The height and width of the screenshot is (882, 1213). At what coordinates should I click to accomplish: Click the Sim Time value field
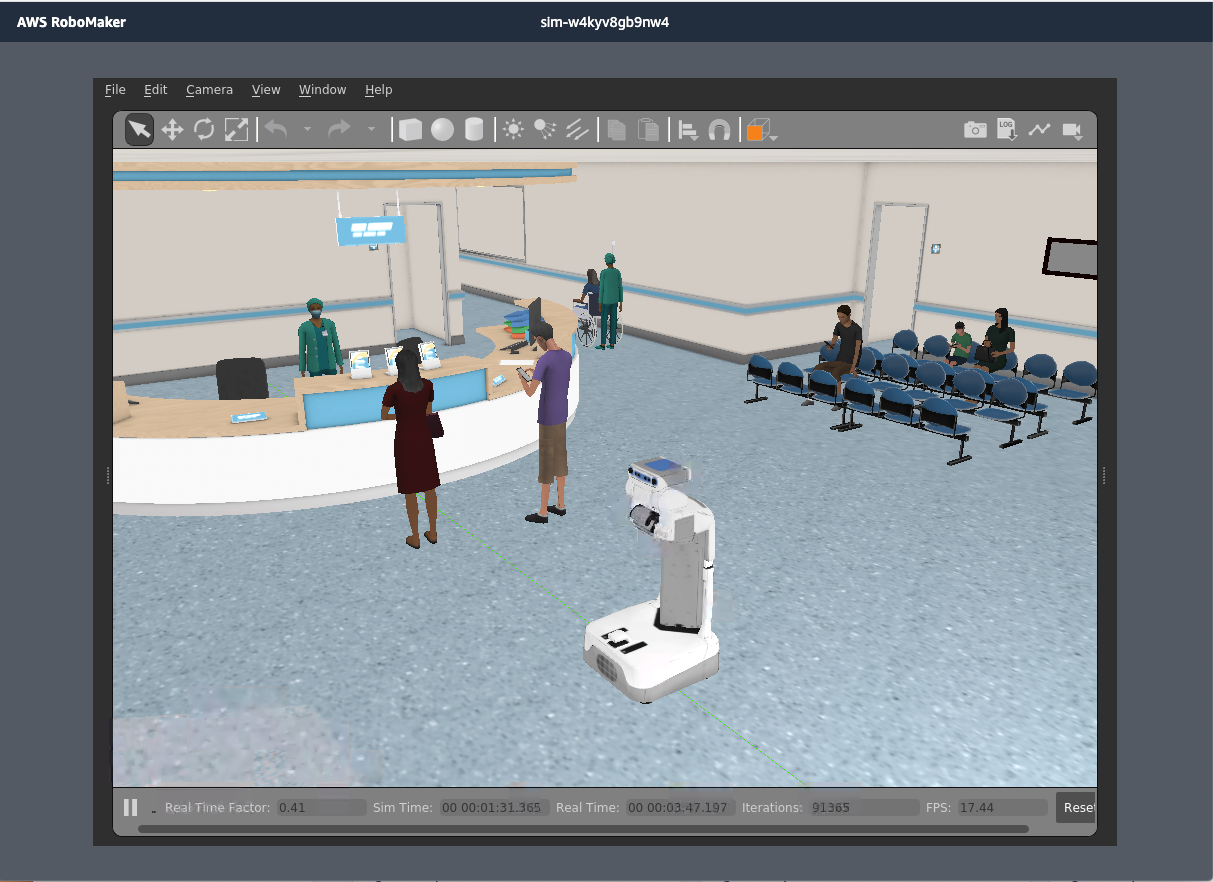(494, 807)
